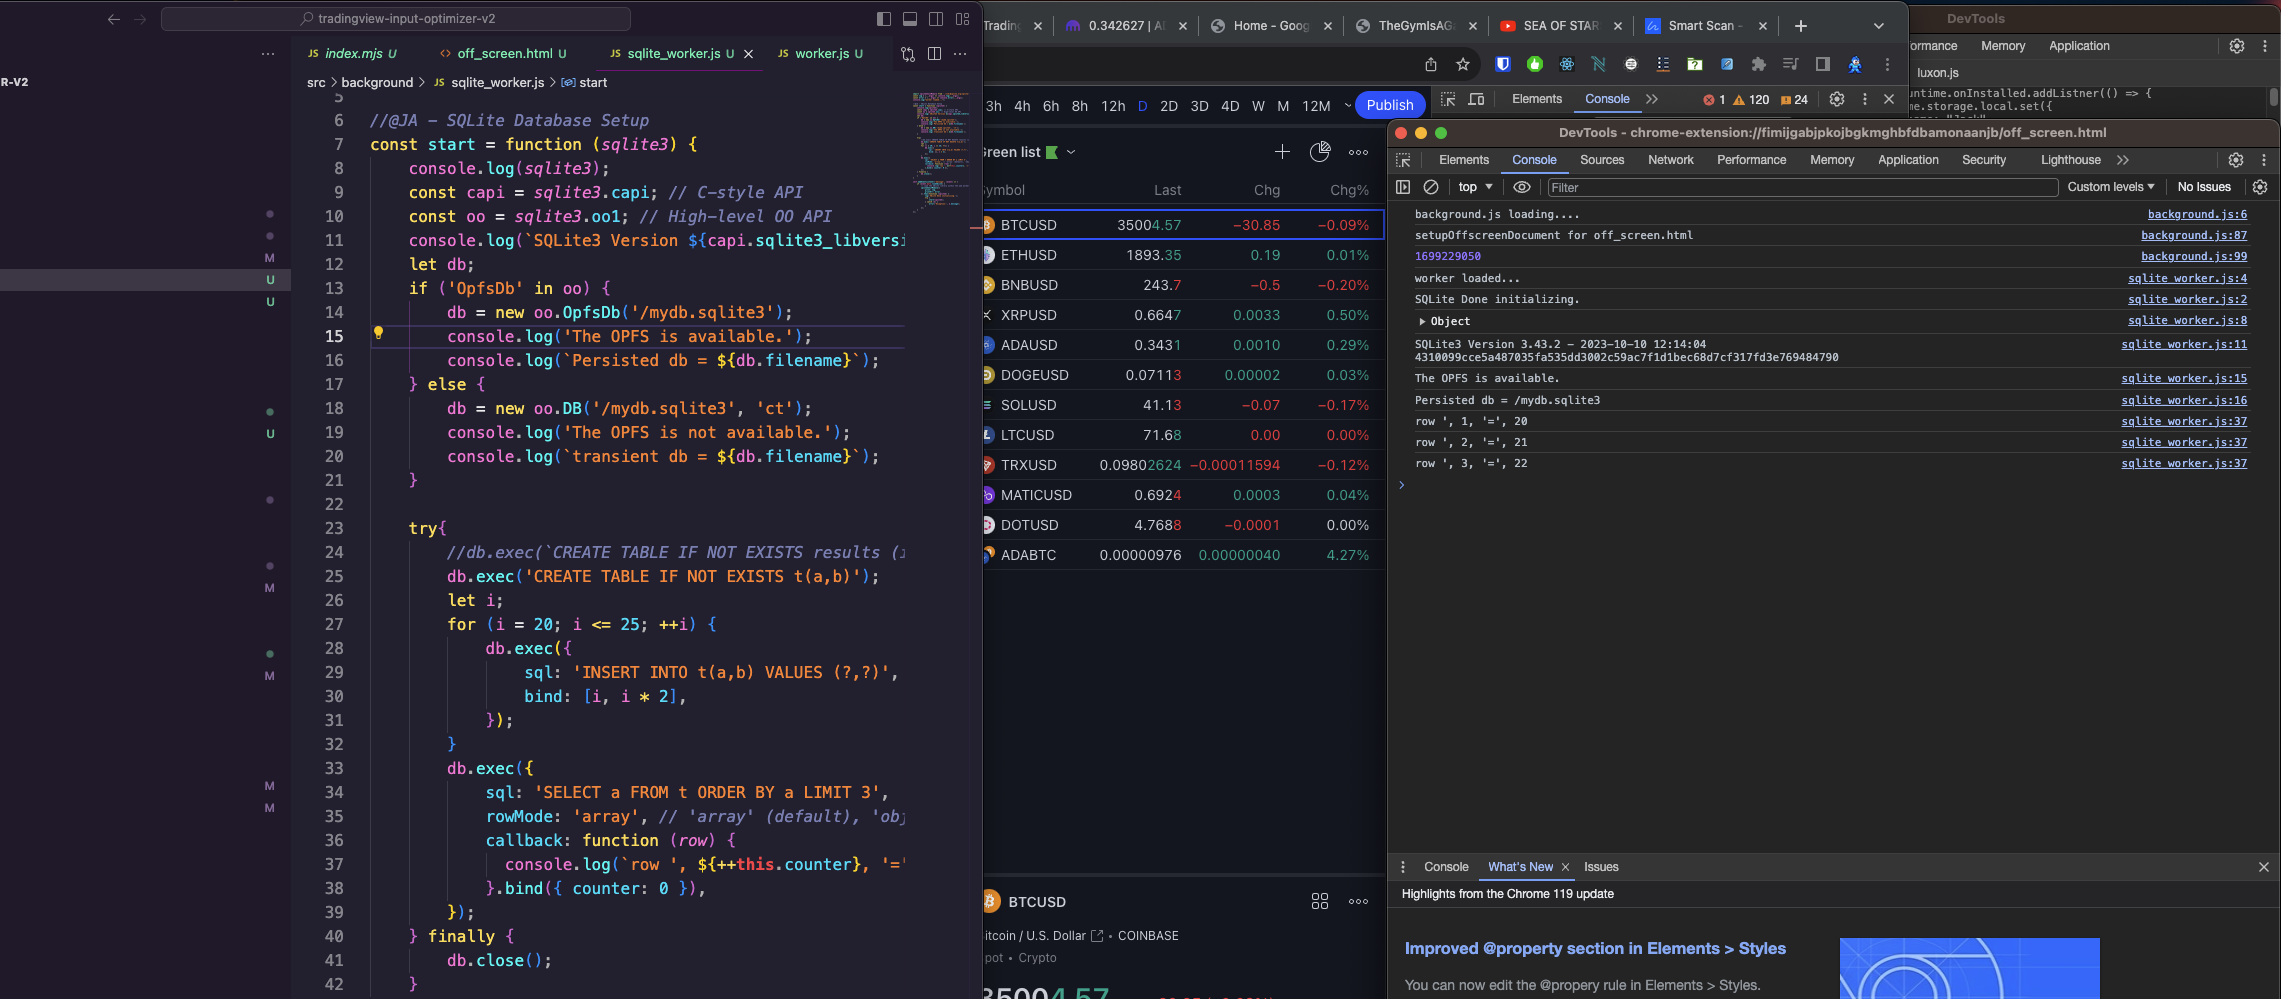2281x999 pixels.
Task: Show more tabs in docked DevTools
Action: click(x=1652, y=99)
